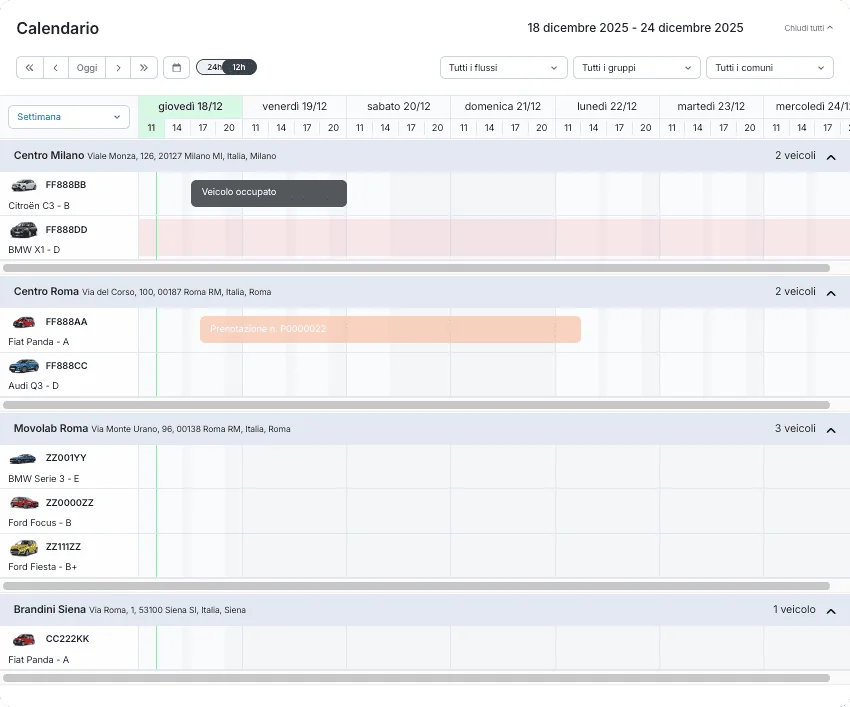Select sabato 20/12 day header
This screenshot has height=707, width=850.
point(398,107)
